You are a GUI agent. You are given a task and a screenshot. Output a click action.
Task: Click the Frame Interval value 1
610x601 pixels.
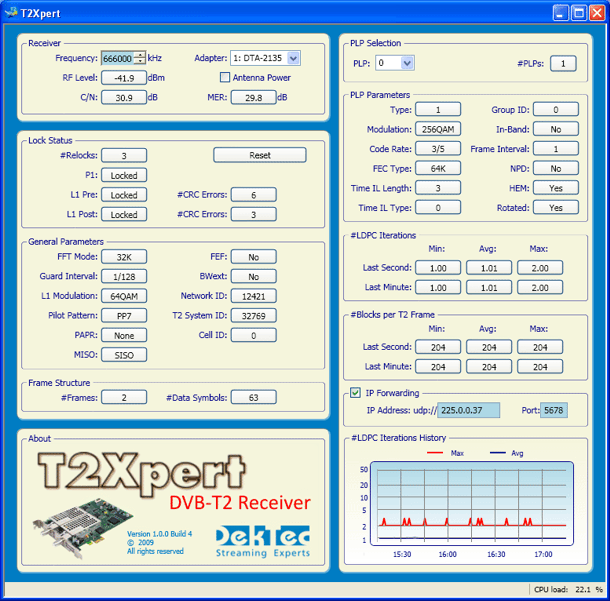[x=556, y=149]
